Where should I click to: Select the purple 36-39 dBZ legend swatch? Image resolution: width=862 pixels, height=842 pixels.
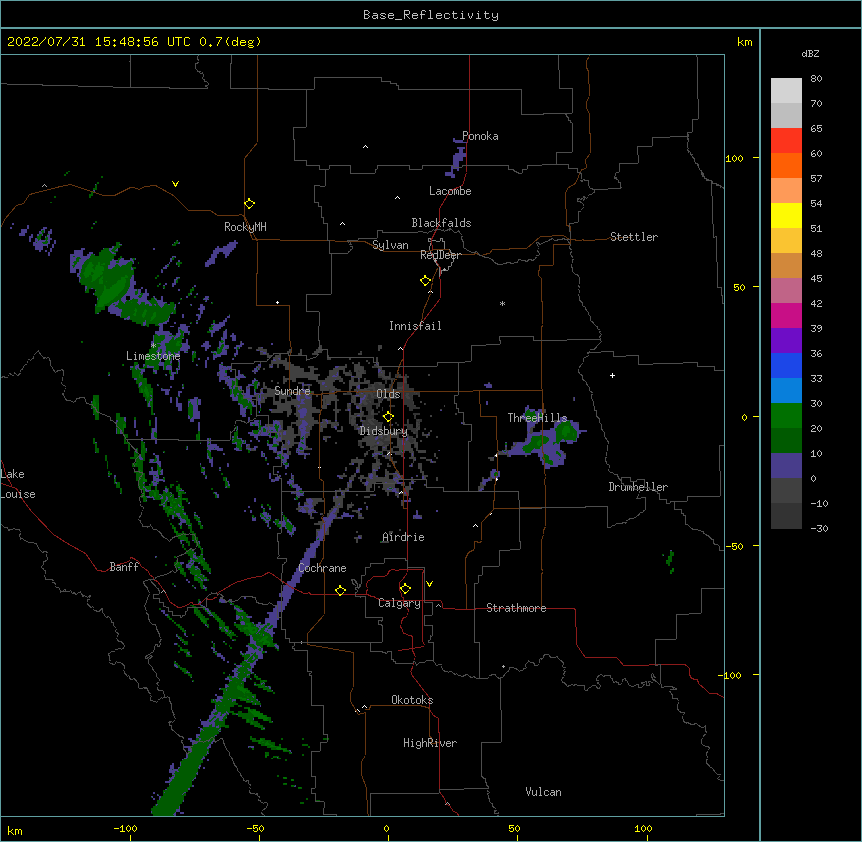(x=786, y=340)
